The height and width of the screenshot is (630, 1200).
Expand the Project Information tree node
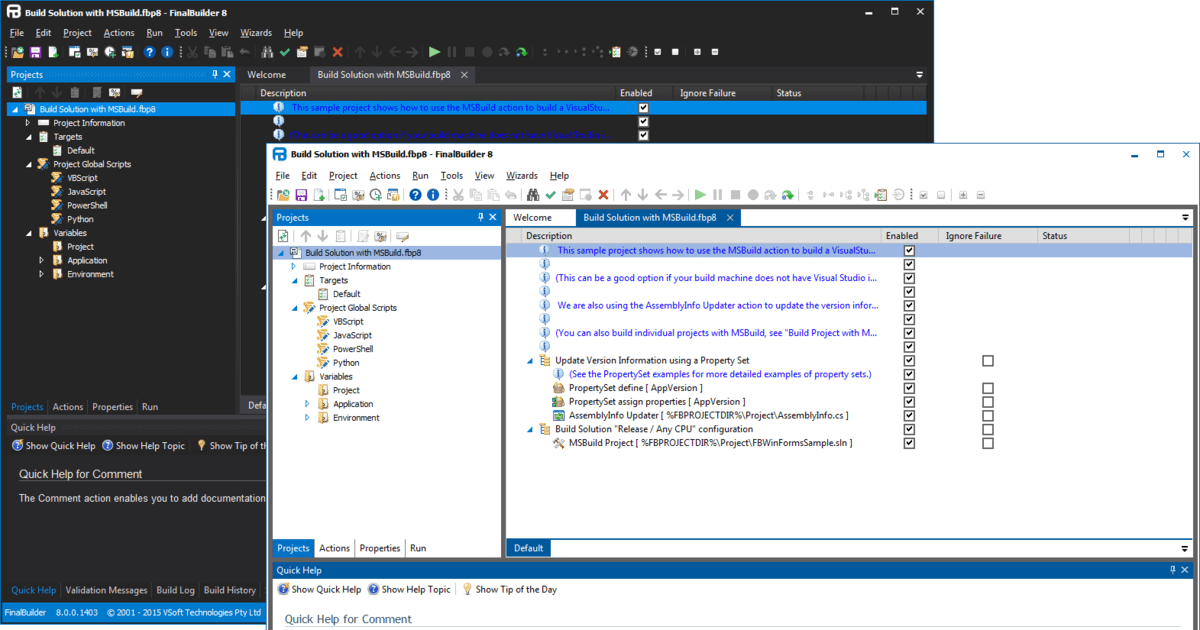296,266
